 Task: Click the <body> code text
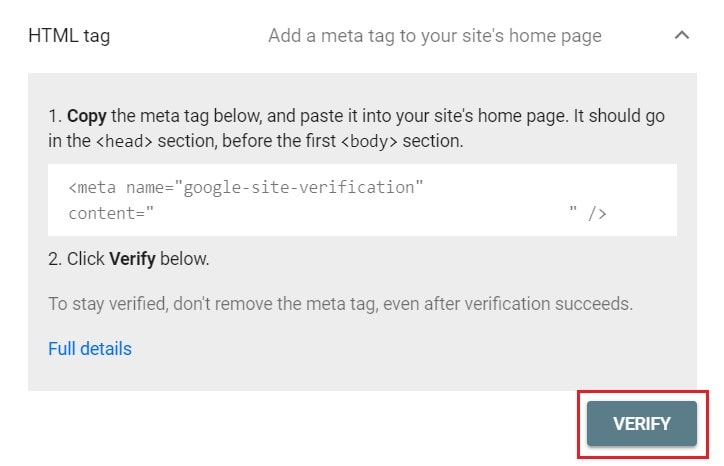click(x=369, y=141)
